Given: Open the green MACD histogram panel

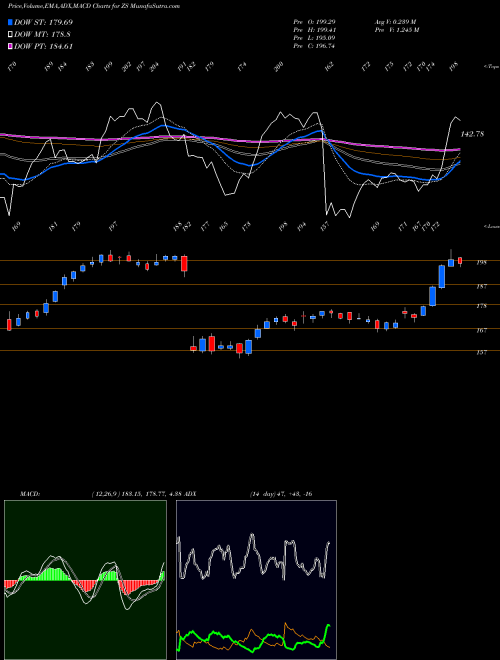Looking at the screenshot, I should click(x=85, y=580).
